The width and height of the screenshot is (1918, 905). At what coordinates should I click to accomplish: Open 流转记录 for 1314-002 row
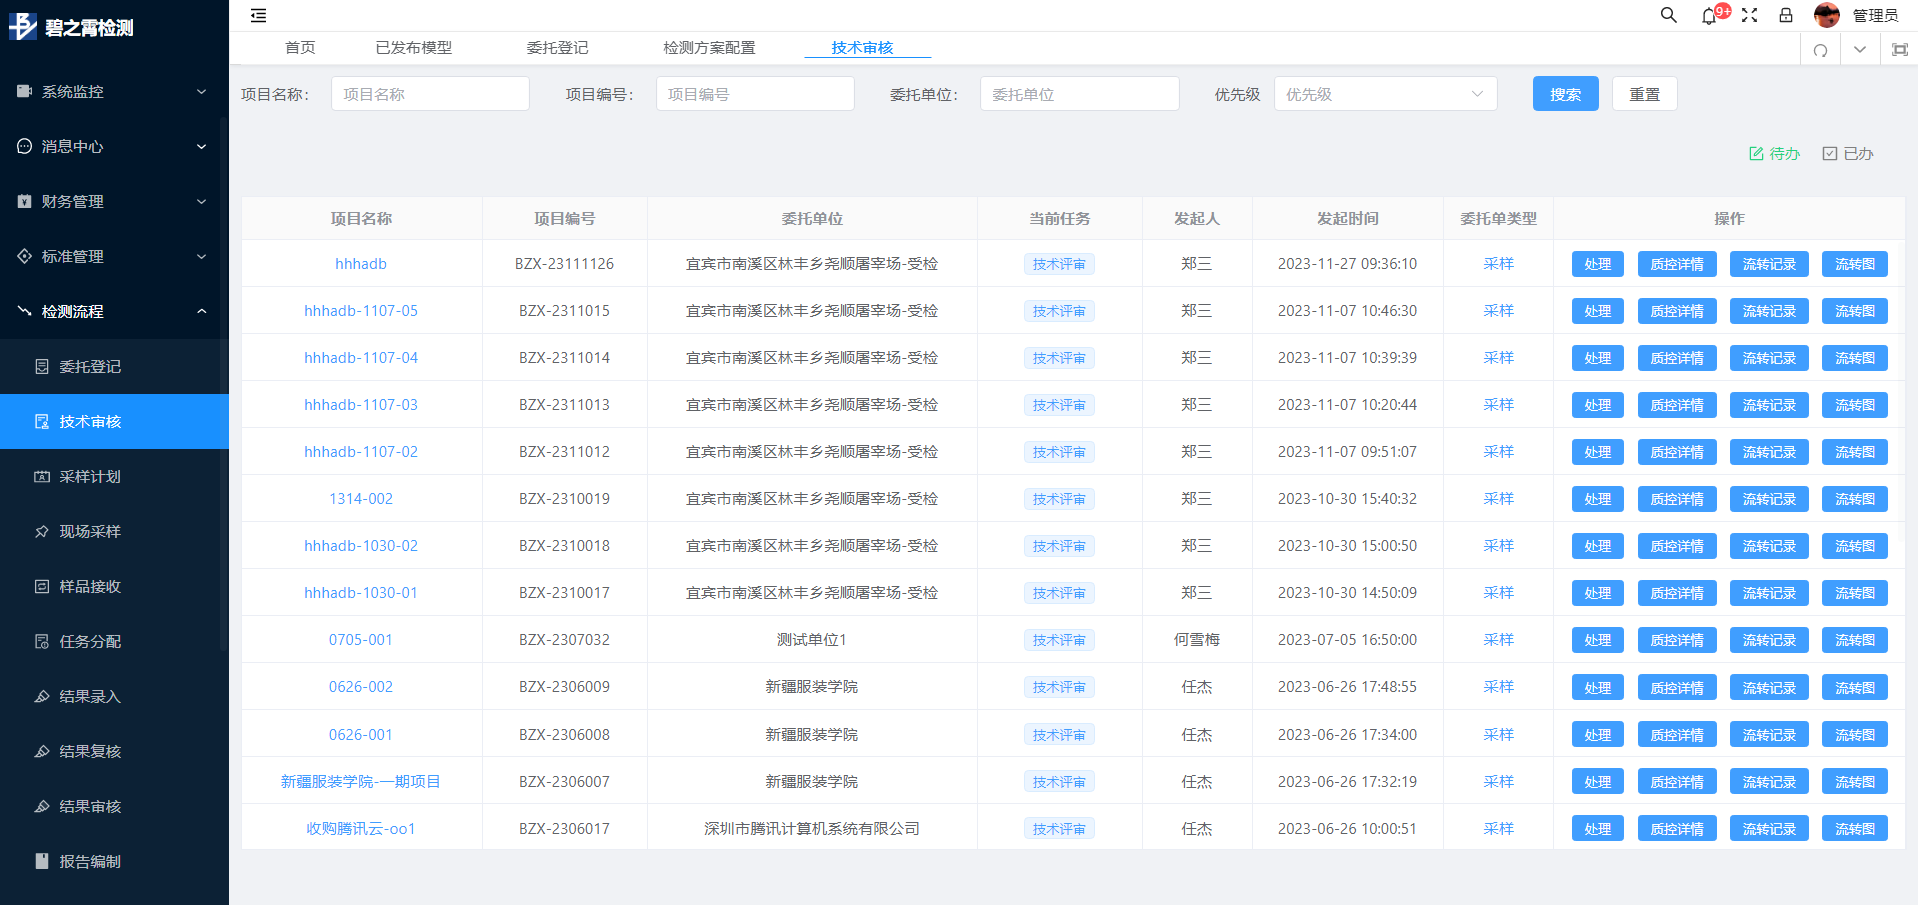1769,499
